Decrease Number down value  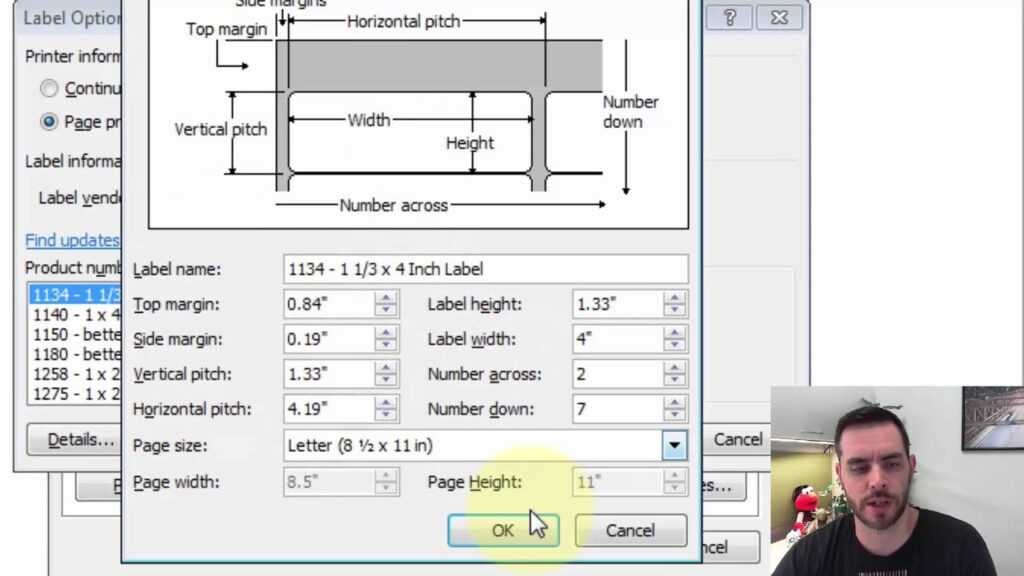pyautogui.click(x=674, y=413)
